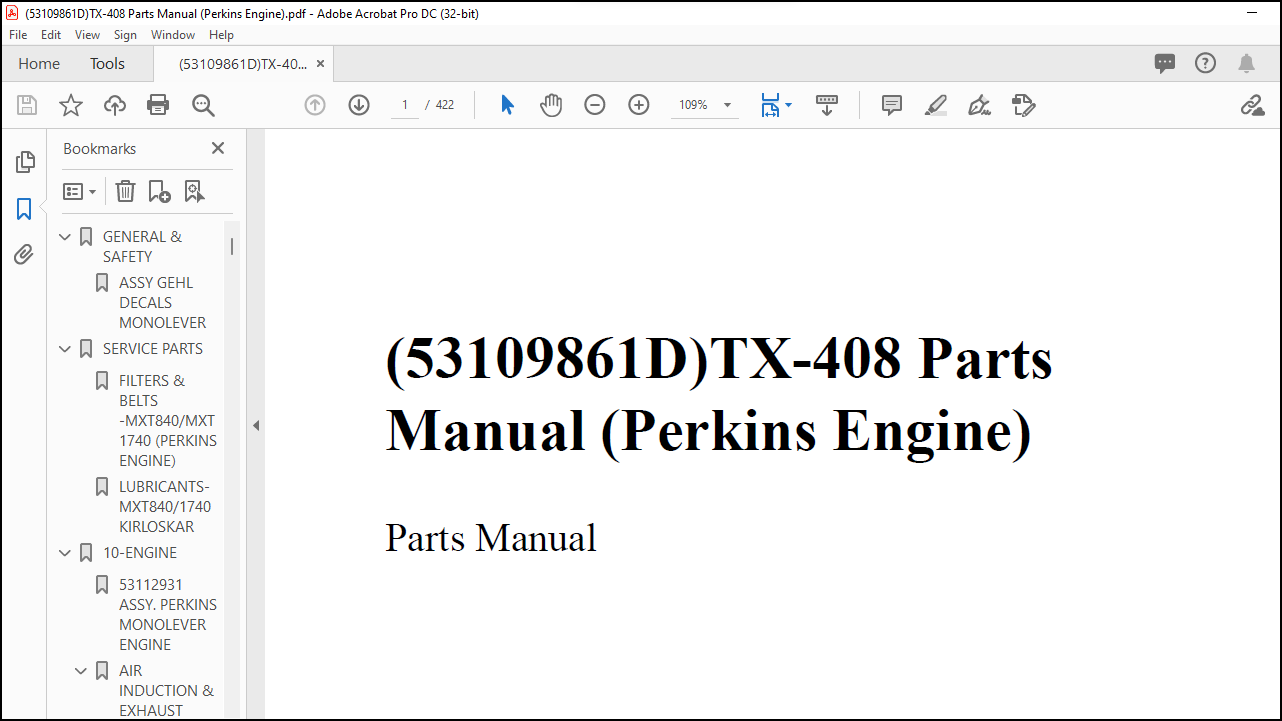Choose the Selection arrow tool
The height and width of the screenshot is (721, 1282).
[507, 105]
